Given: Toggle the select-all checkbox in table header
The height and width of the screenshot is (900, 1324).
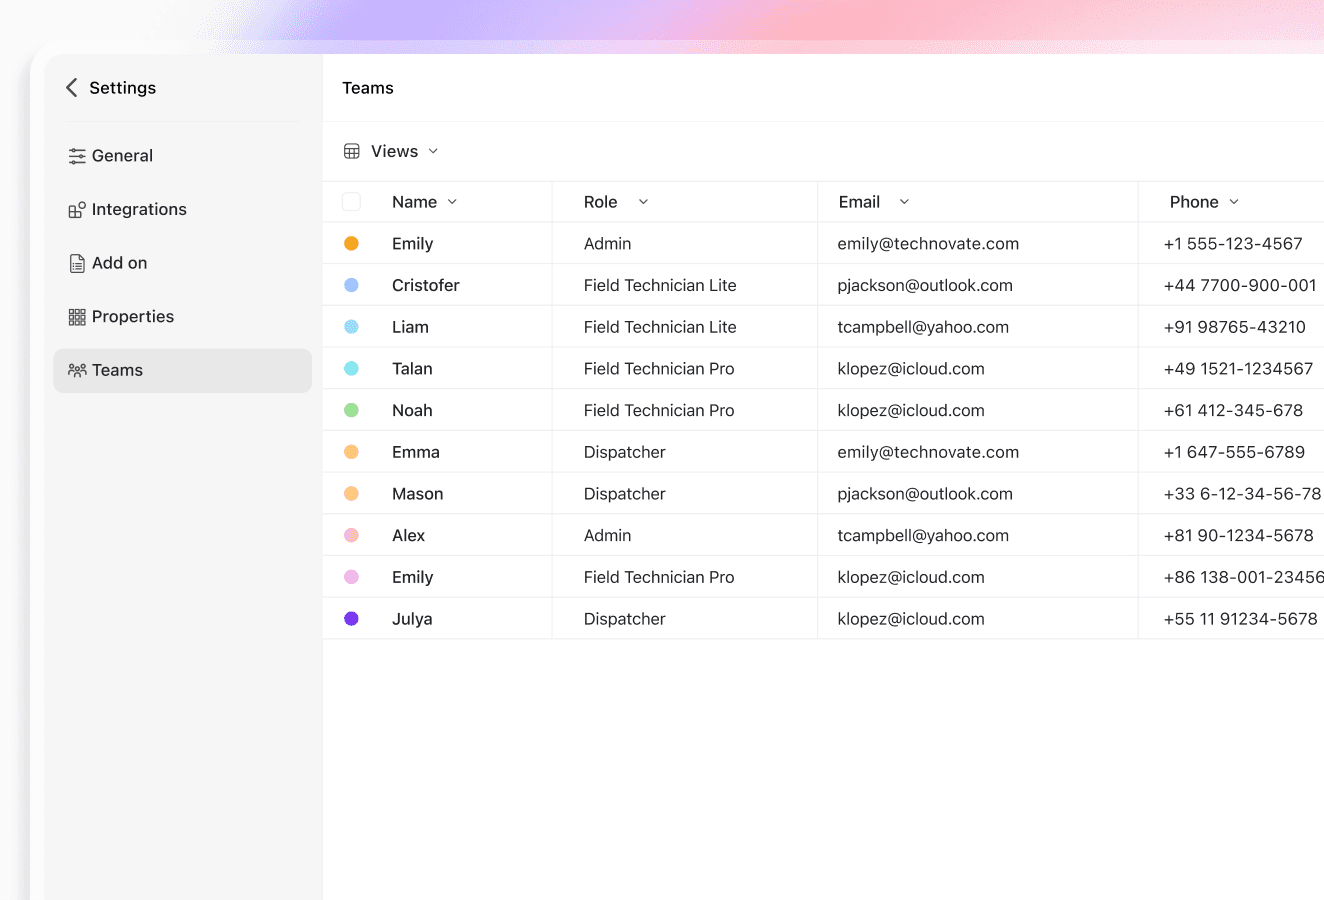Looking at the screenshot, I should (x=351, y=201).
